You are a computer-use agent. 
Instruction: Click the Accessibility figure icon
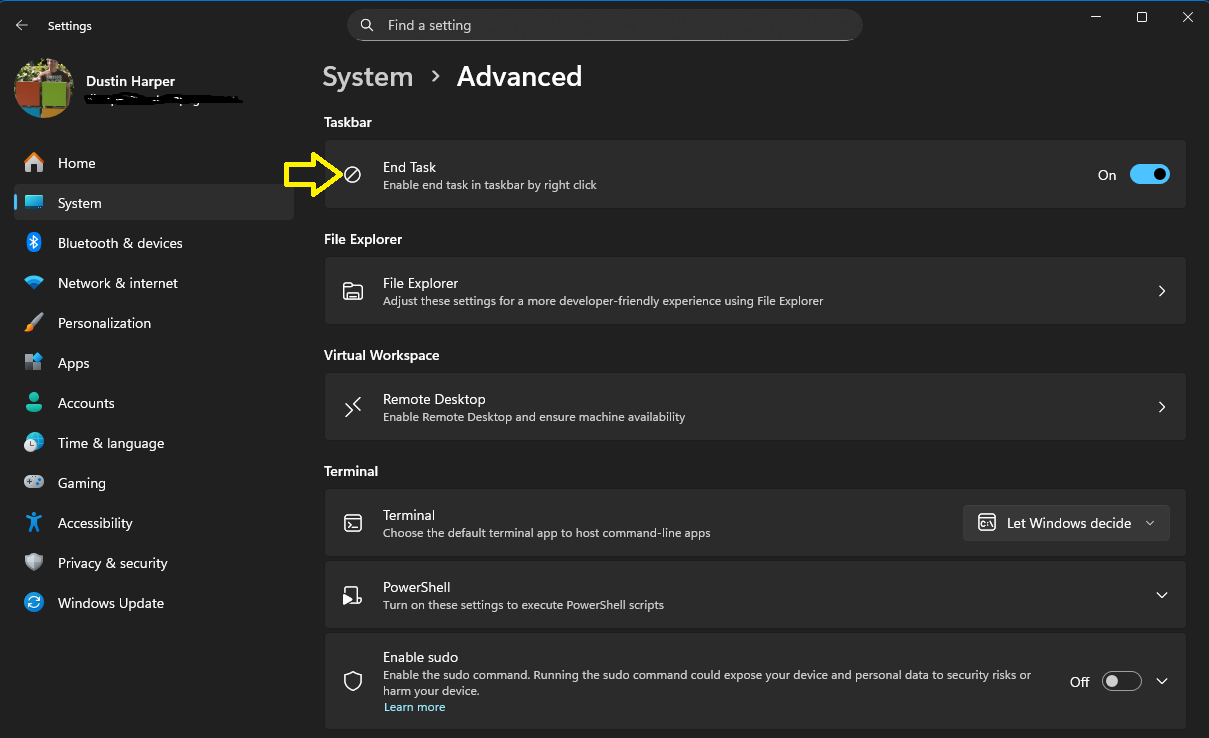34,523
